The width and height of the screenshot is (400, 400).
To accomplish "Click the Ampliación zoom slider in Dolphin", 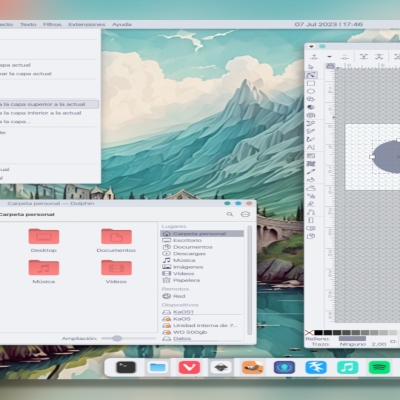I will click(x=128, y=338).
